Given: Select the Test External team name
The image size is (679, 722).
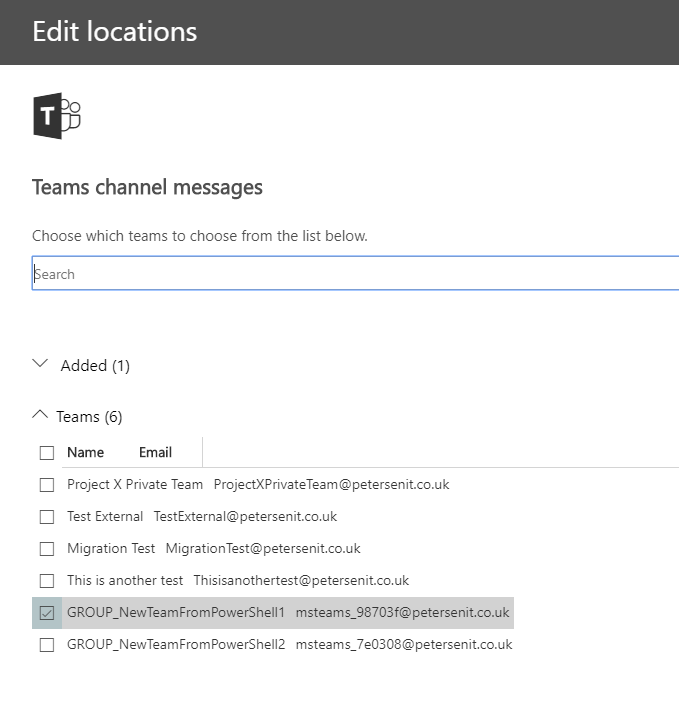Looking at the screenshot, I should (x=105, y=517).
